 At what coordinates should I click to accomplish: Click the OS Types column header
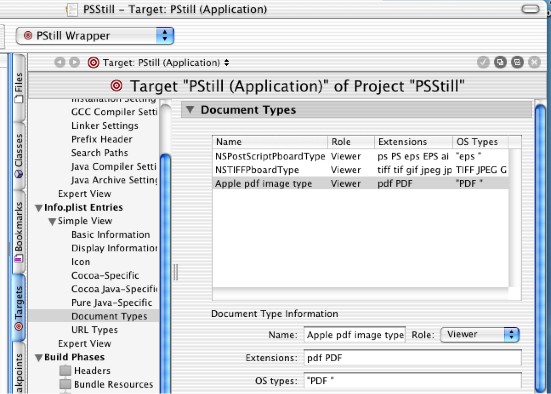click(x=480, y=142)
